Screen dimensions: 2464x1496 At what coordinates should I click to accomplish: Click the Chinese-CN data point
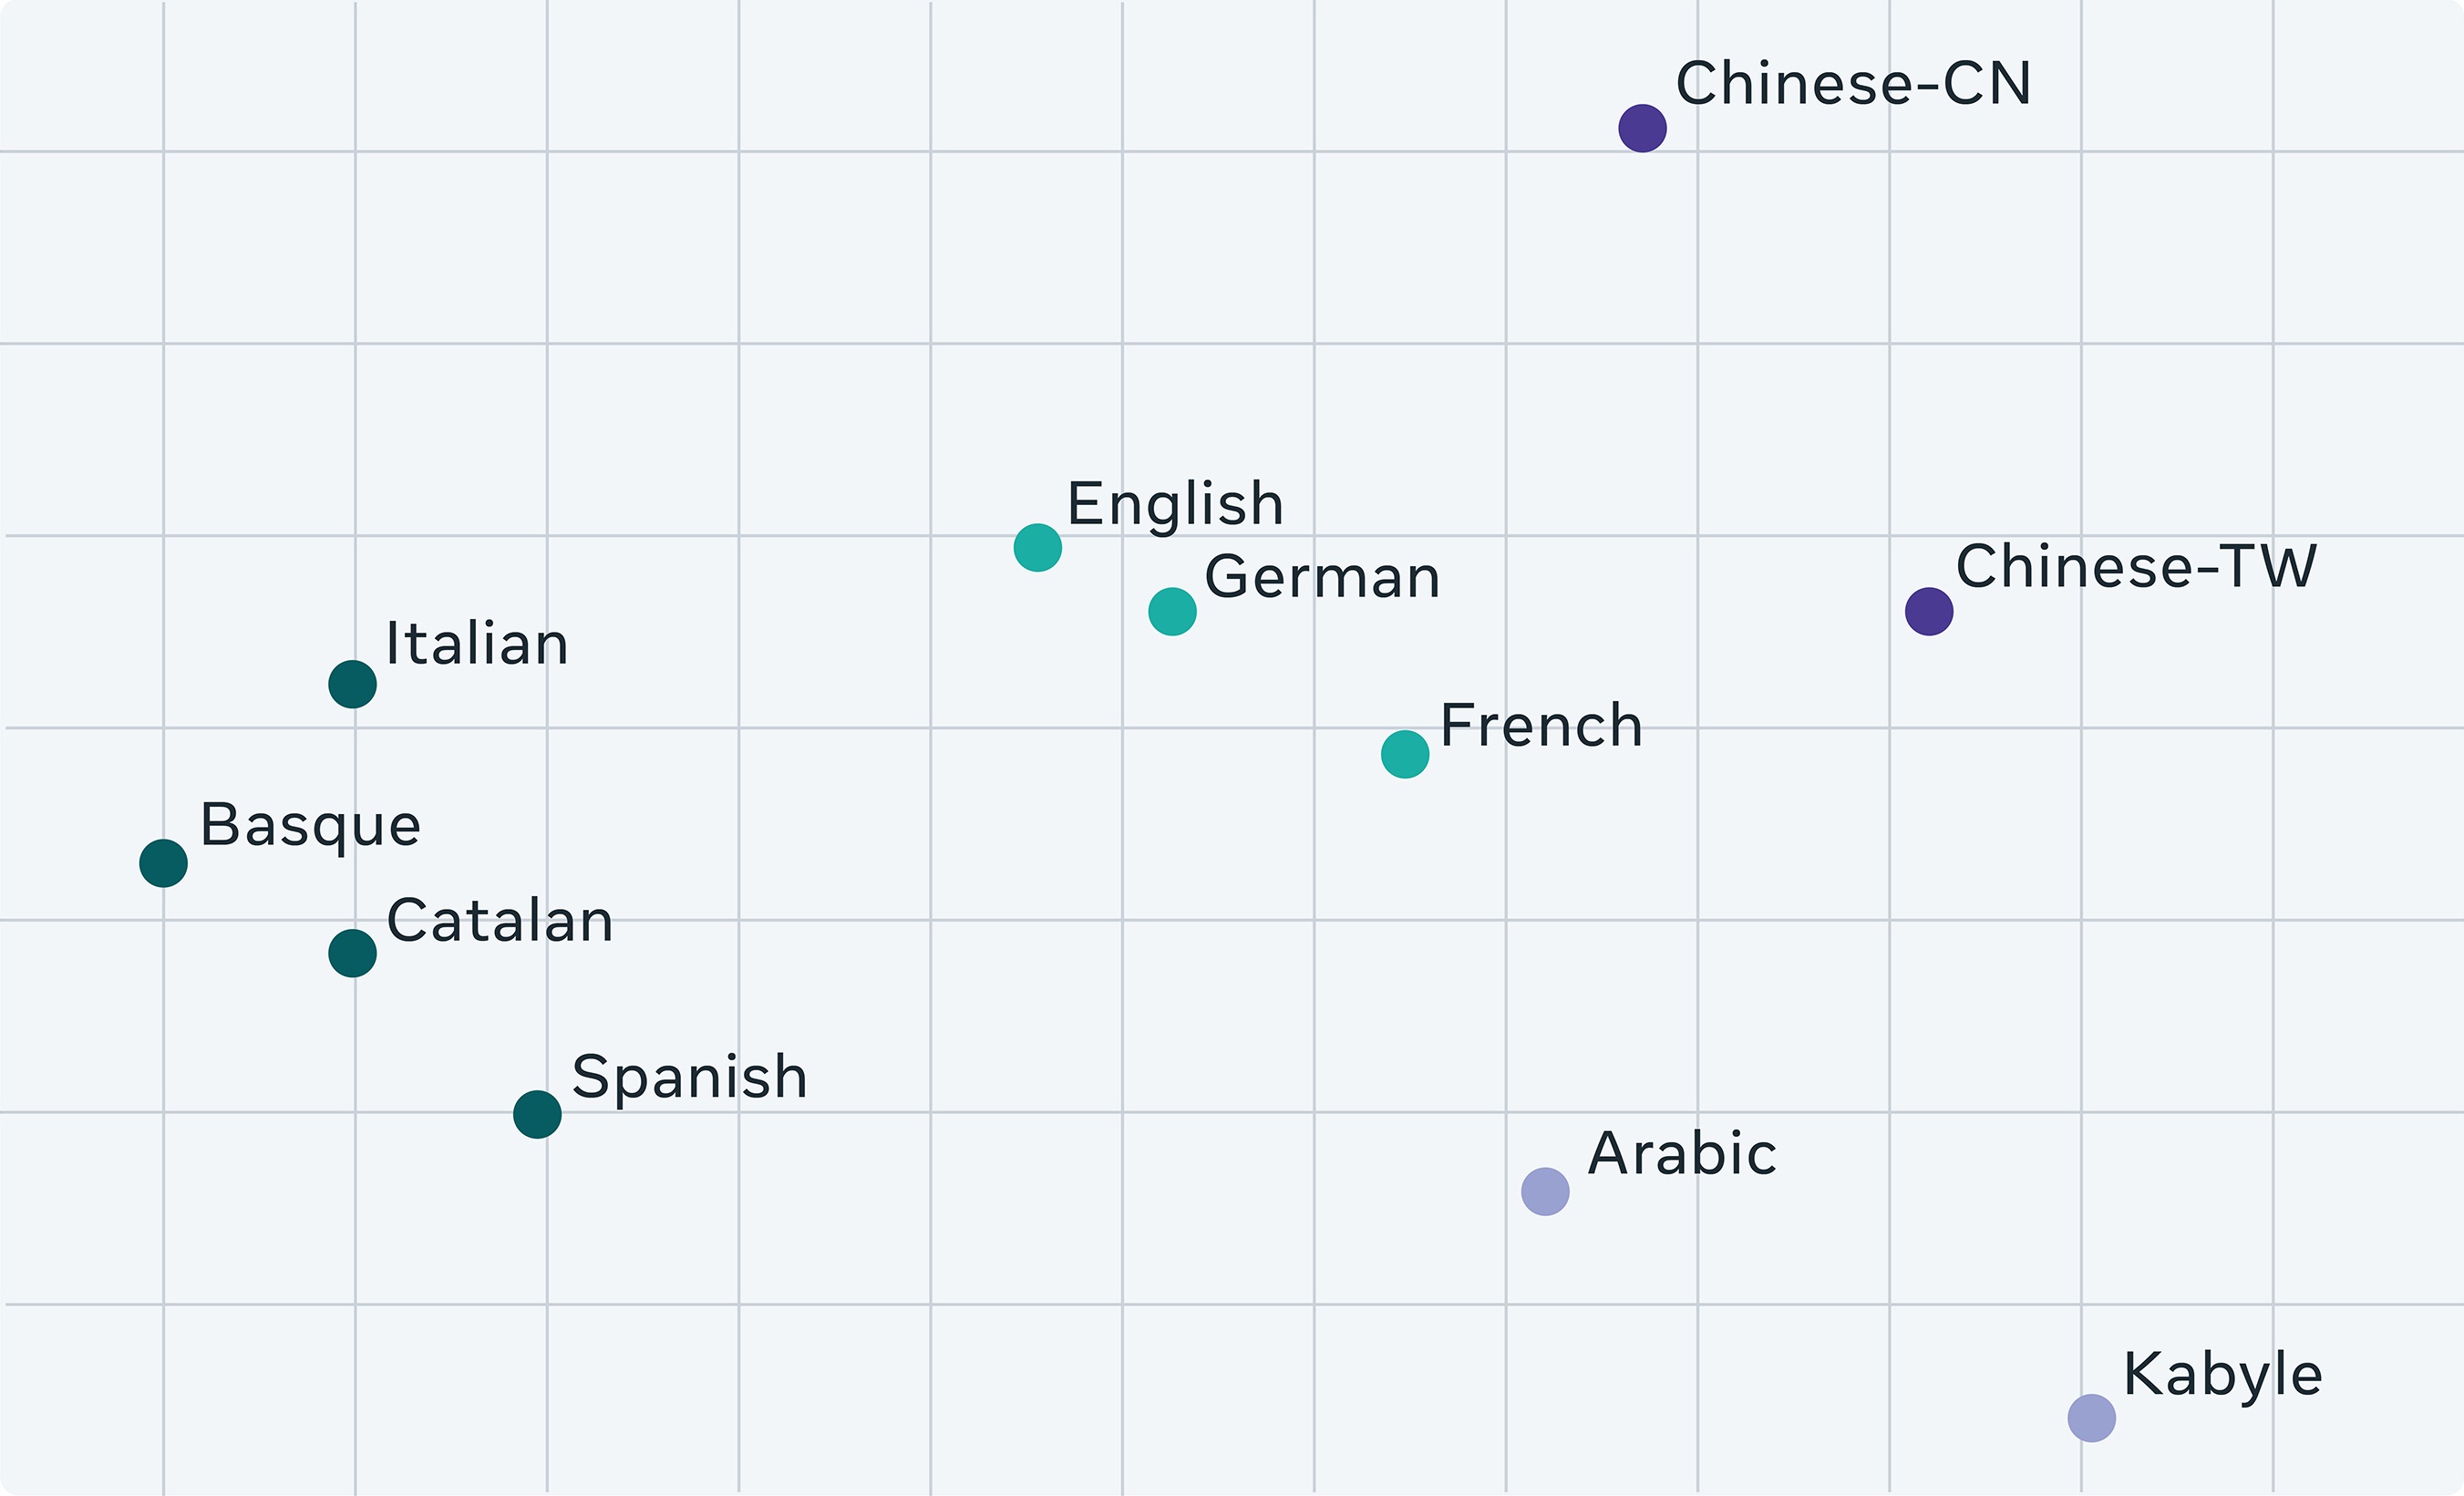(x=1642, y=128)
